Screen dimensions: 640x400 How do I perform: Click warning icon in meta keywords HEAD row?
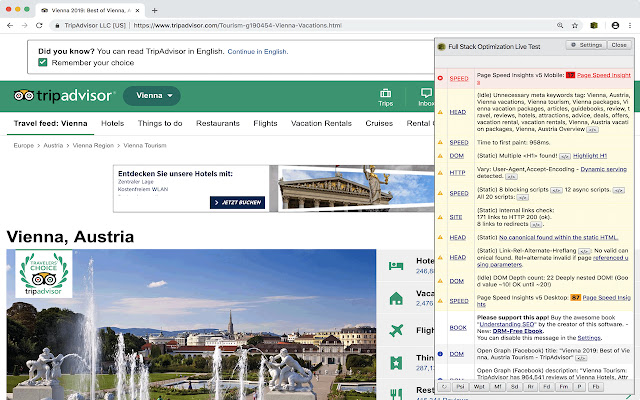440,112
